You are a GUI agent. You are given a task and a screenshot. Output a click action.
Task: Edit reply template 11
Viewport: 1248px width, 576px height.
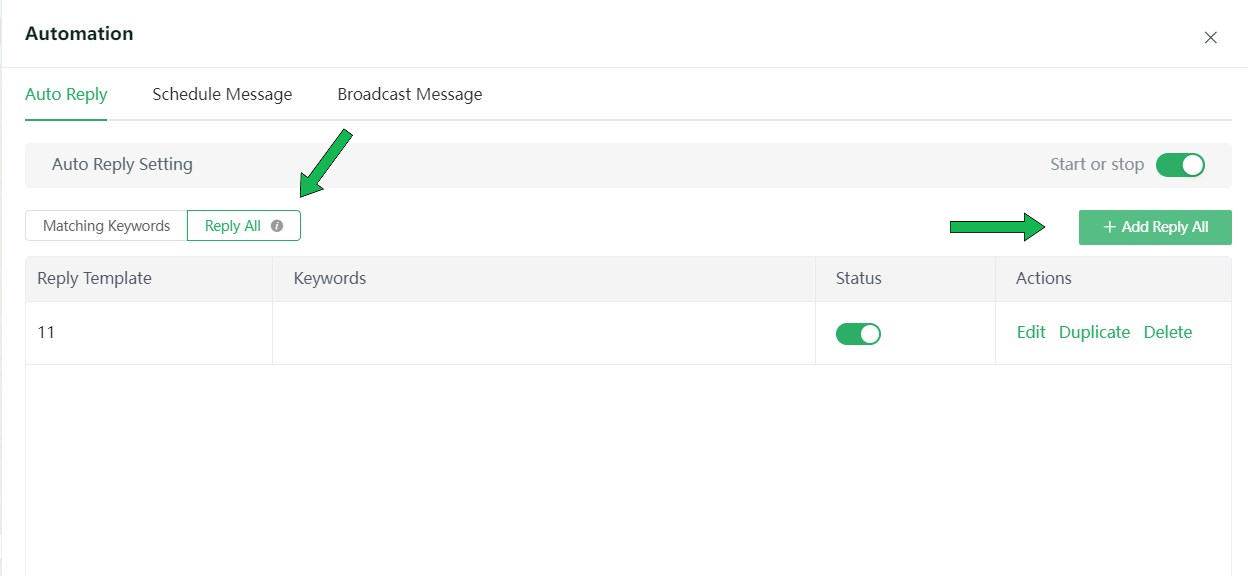[1030, 332]
